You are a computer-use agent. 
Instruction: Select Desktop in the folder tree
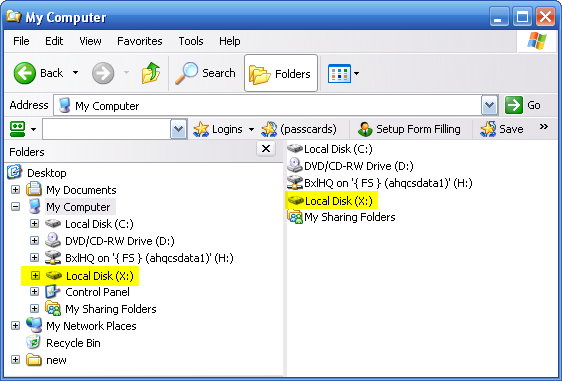click(47, 173)
